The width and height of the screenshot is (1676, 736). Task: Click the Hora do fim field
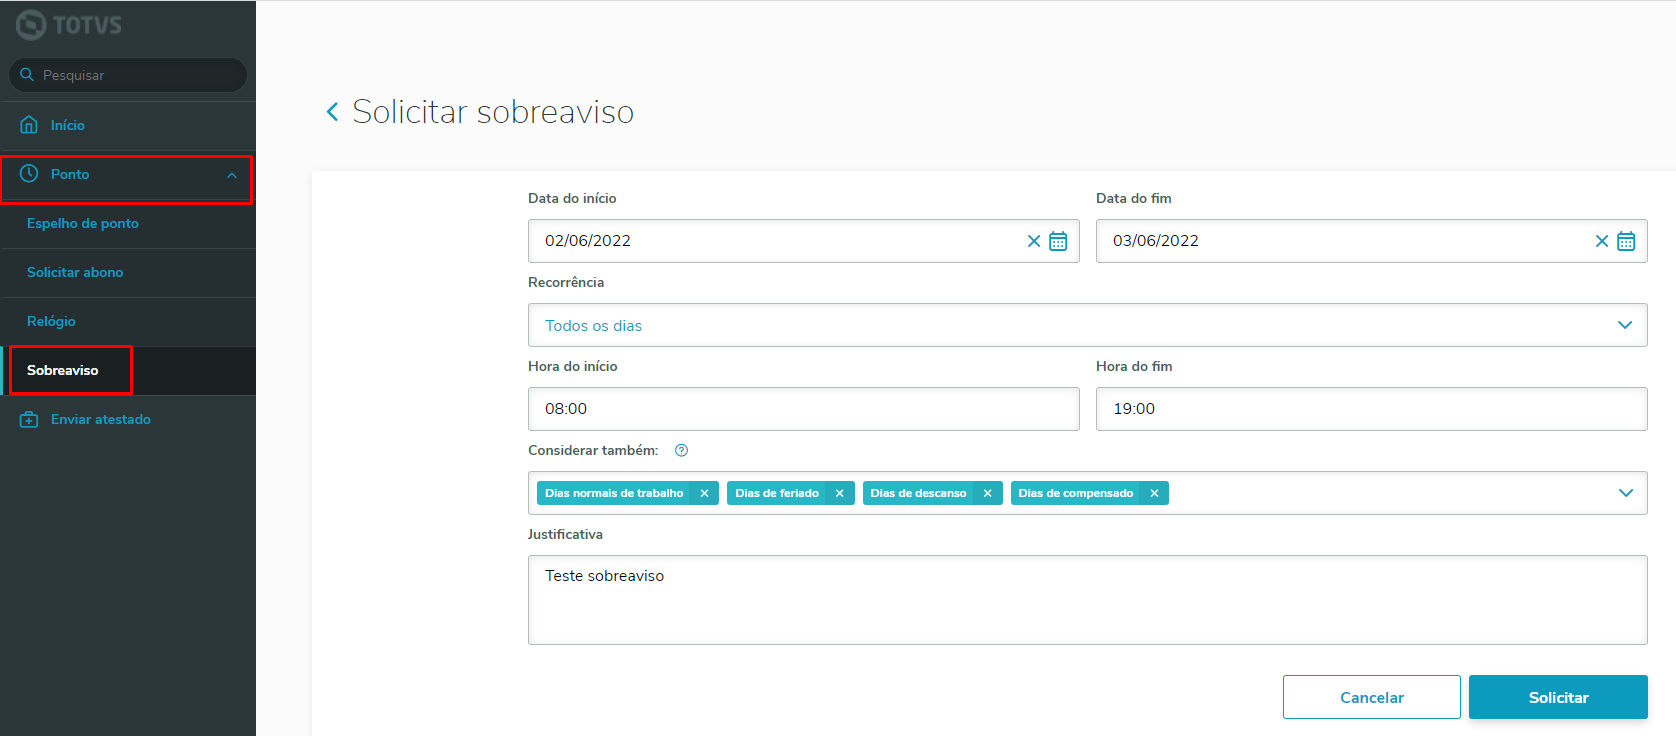[1372, 409]
